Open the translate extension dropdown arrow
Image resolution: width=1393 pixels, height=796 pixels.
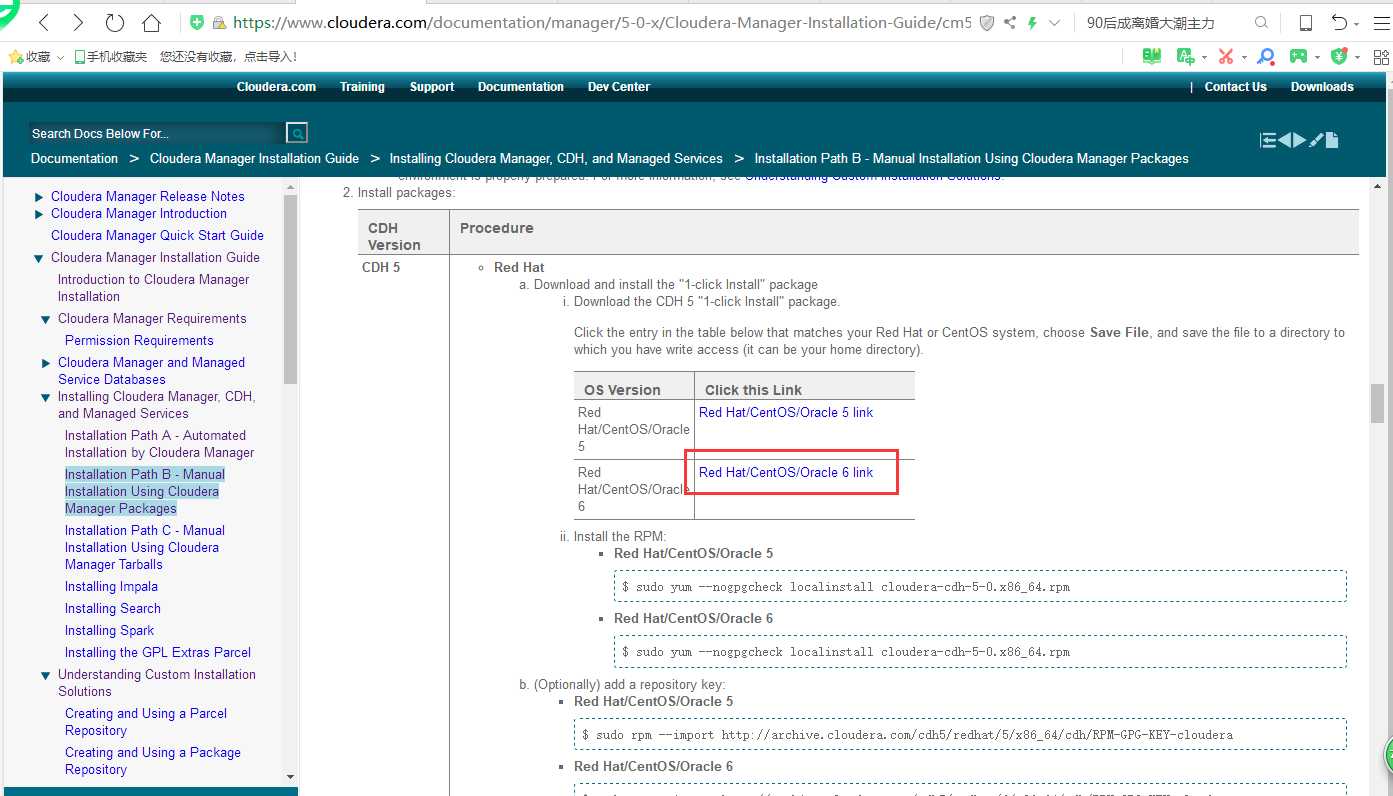pos(1204,58)
